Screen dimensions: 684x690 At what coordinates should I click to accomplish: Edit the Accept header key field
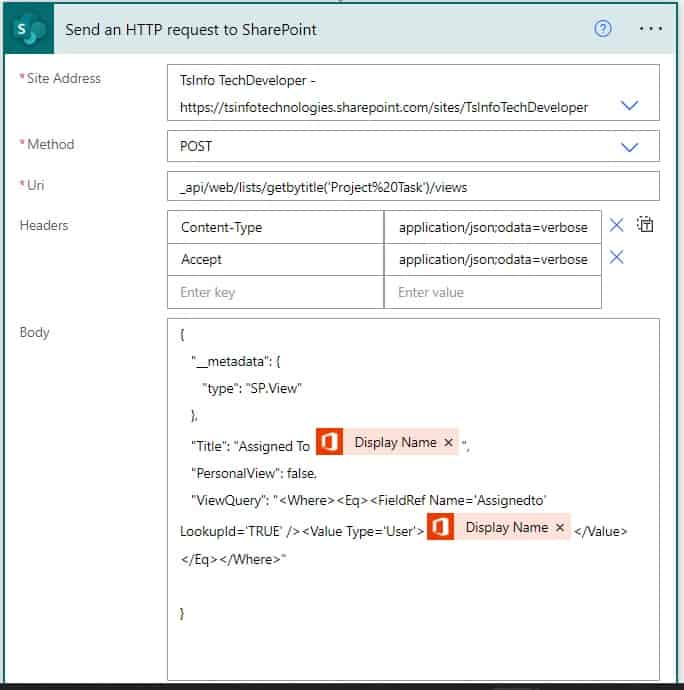tap(276, 260)
